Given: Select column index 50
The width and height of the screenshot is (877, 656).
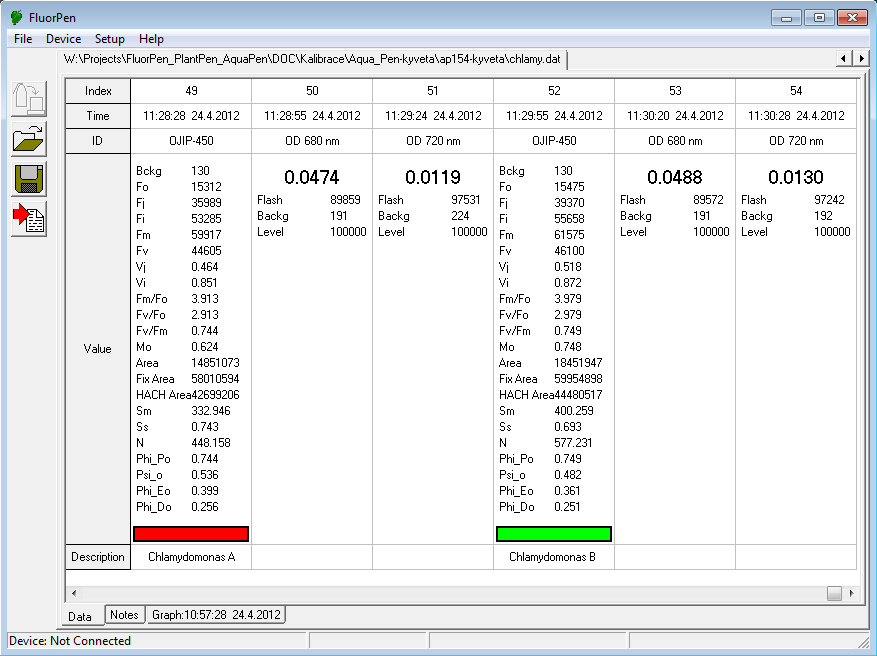Looking at the screenshot, I should click(x=312, y=91).
